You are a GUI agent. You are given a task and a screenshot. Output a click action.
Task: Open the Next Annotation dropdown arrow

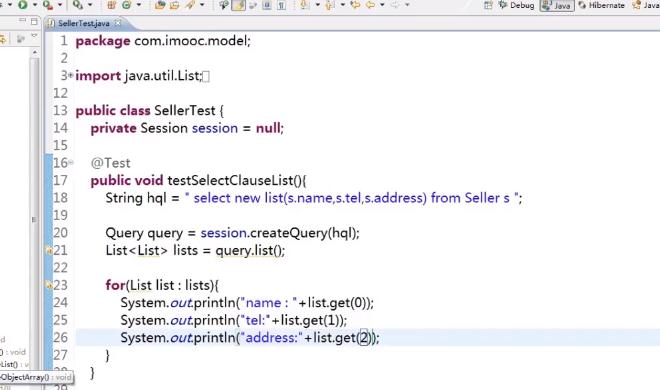(318, 5)
